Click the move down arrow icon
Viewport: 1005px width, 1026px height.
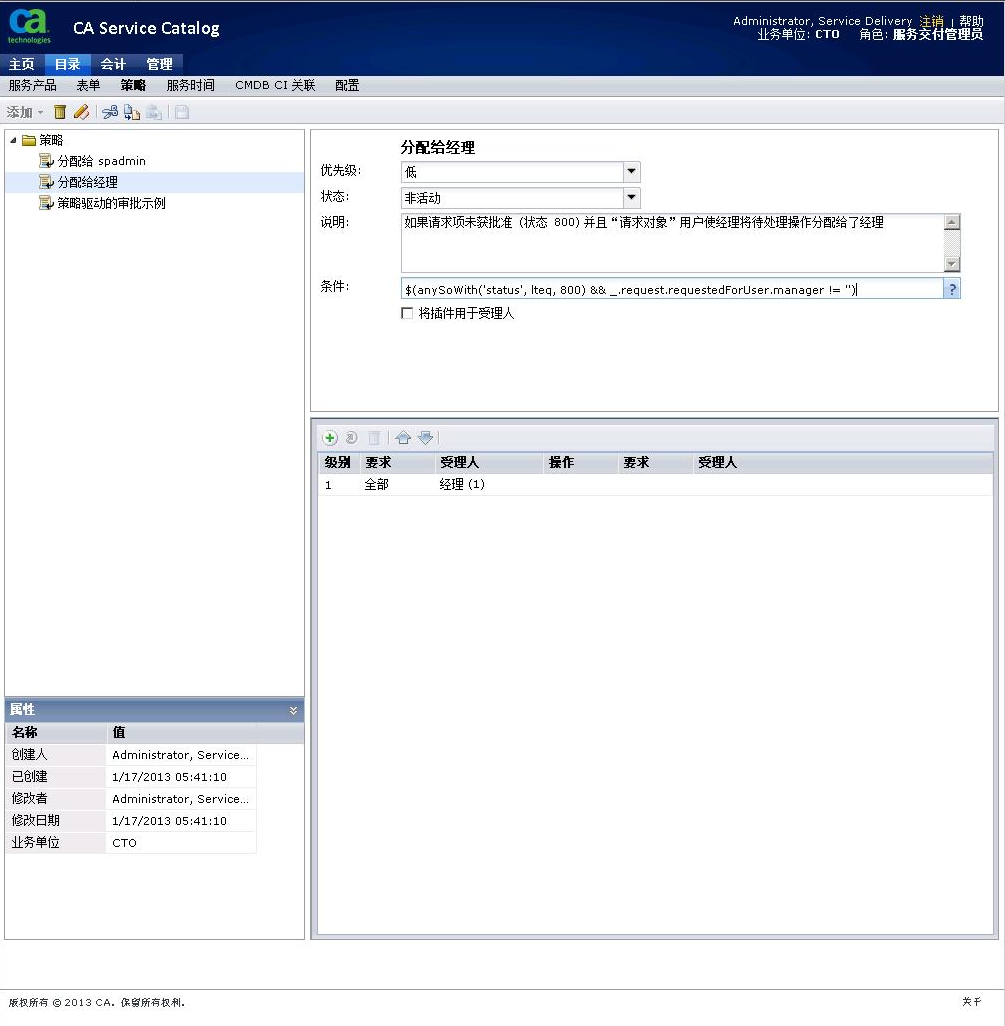pyautogui.click(x=425, y=438)
